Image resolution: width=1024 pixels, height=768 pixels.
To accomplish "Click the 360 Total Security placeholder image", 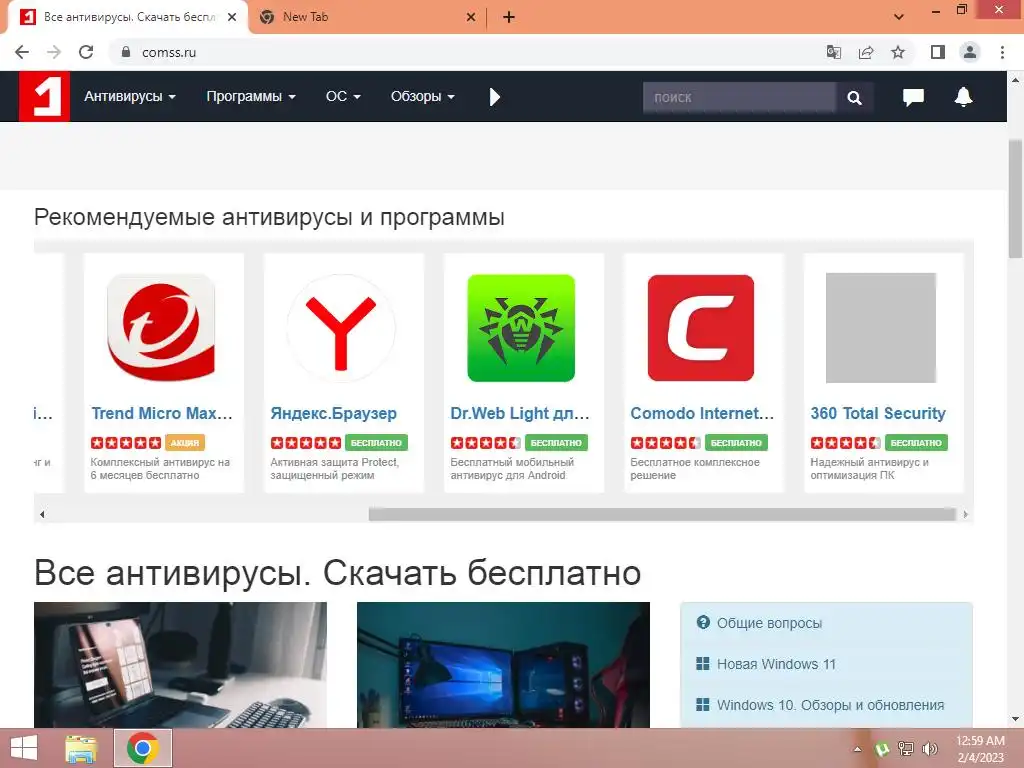I will click(x=880, y=327).
